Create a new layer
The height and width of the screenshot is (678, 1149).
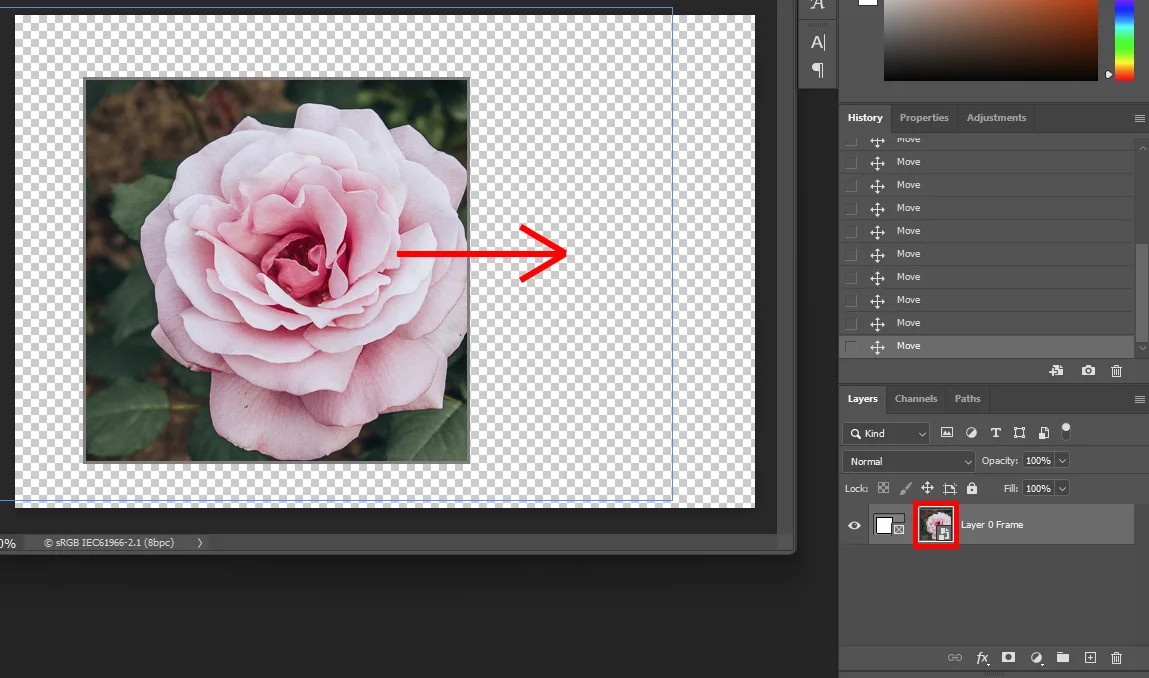1090,657
